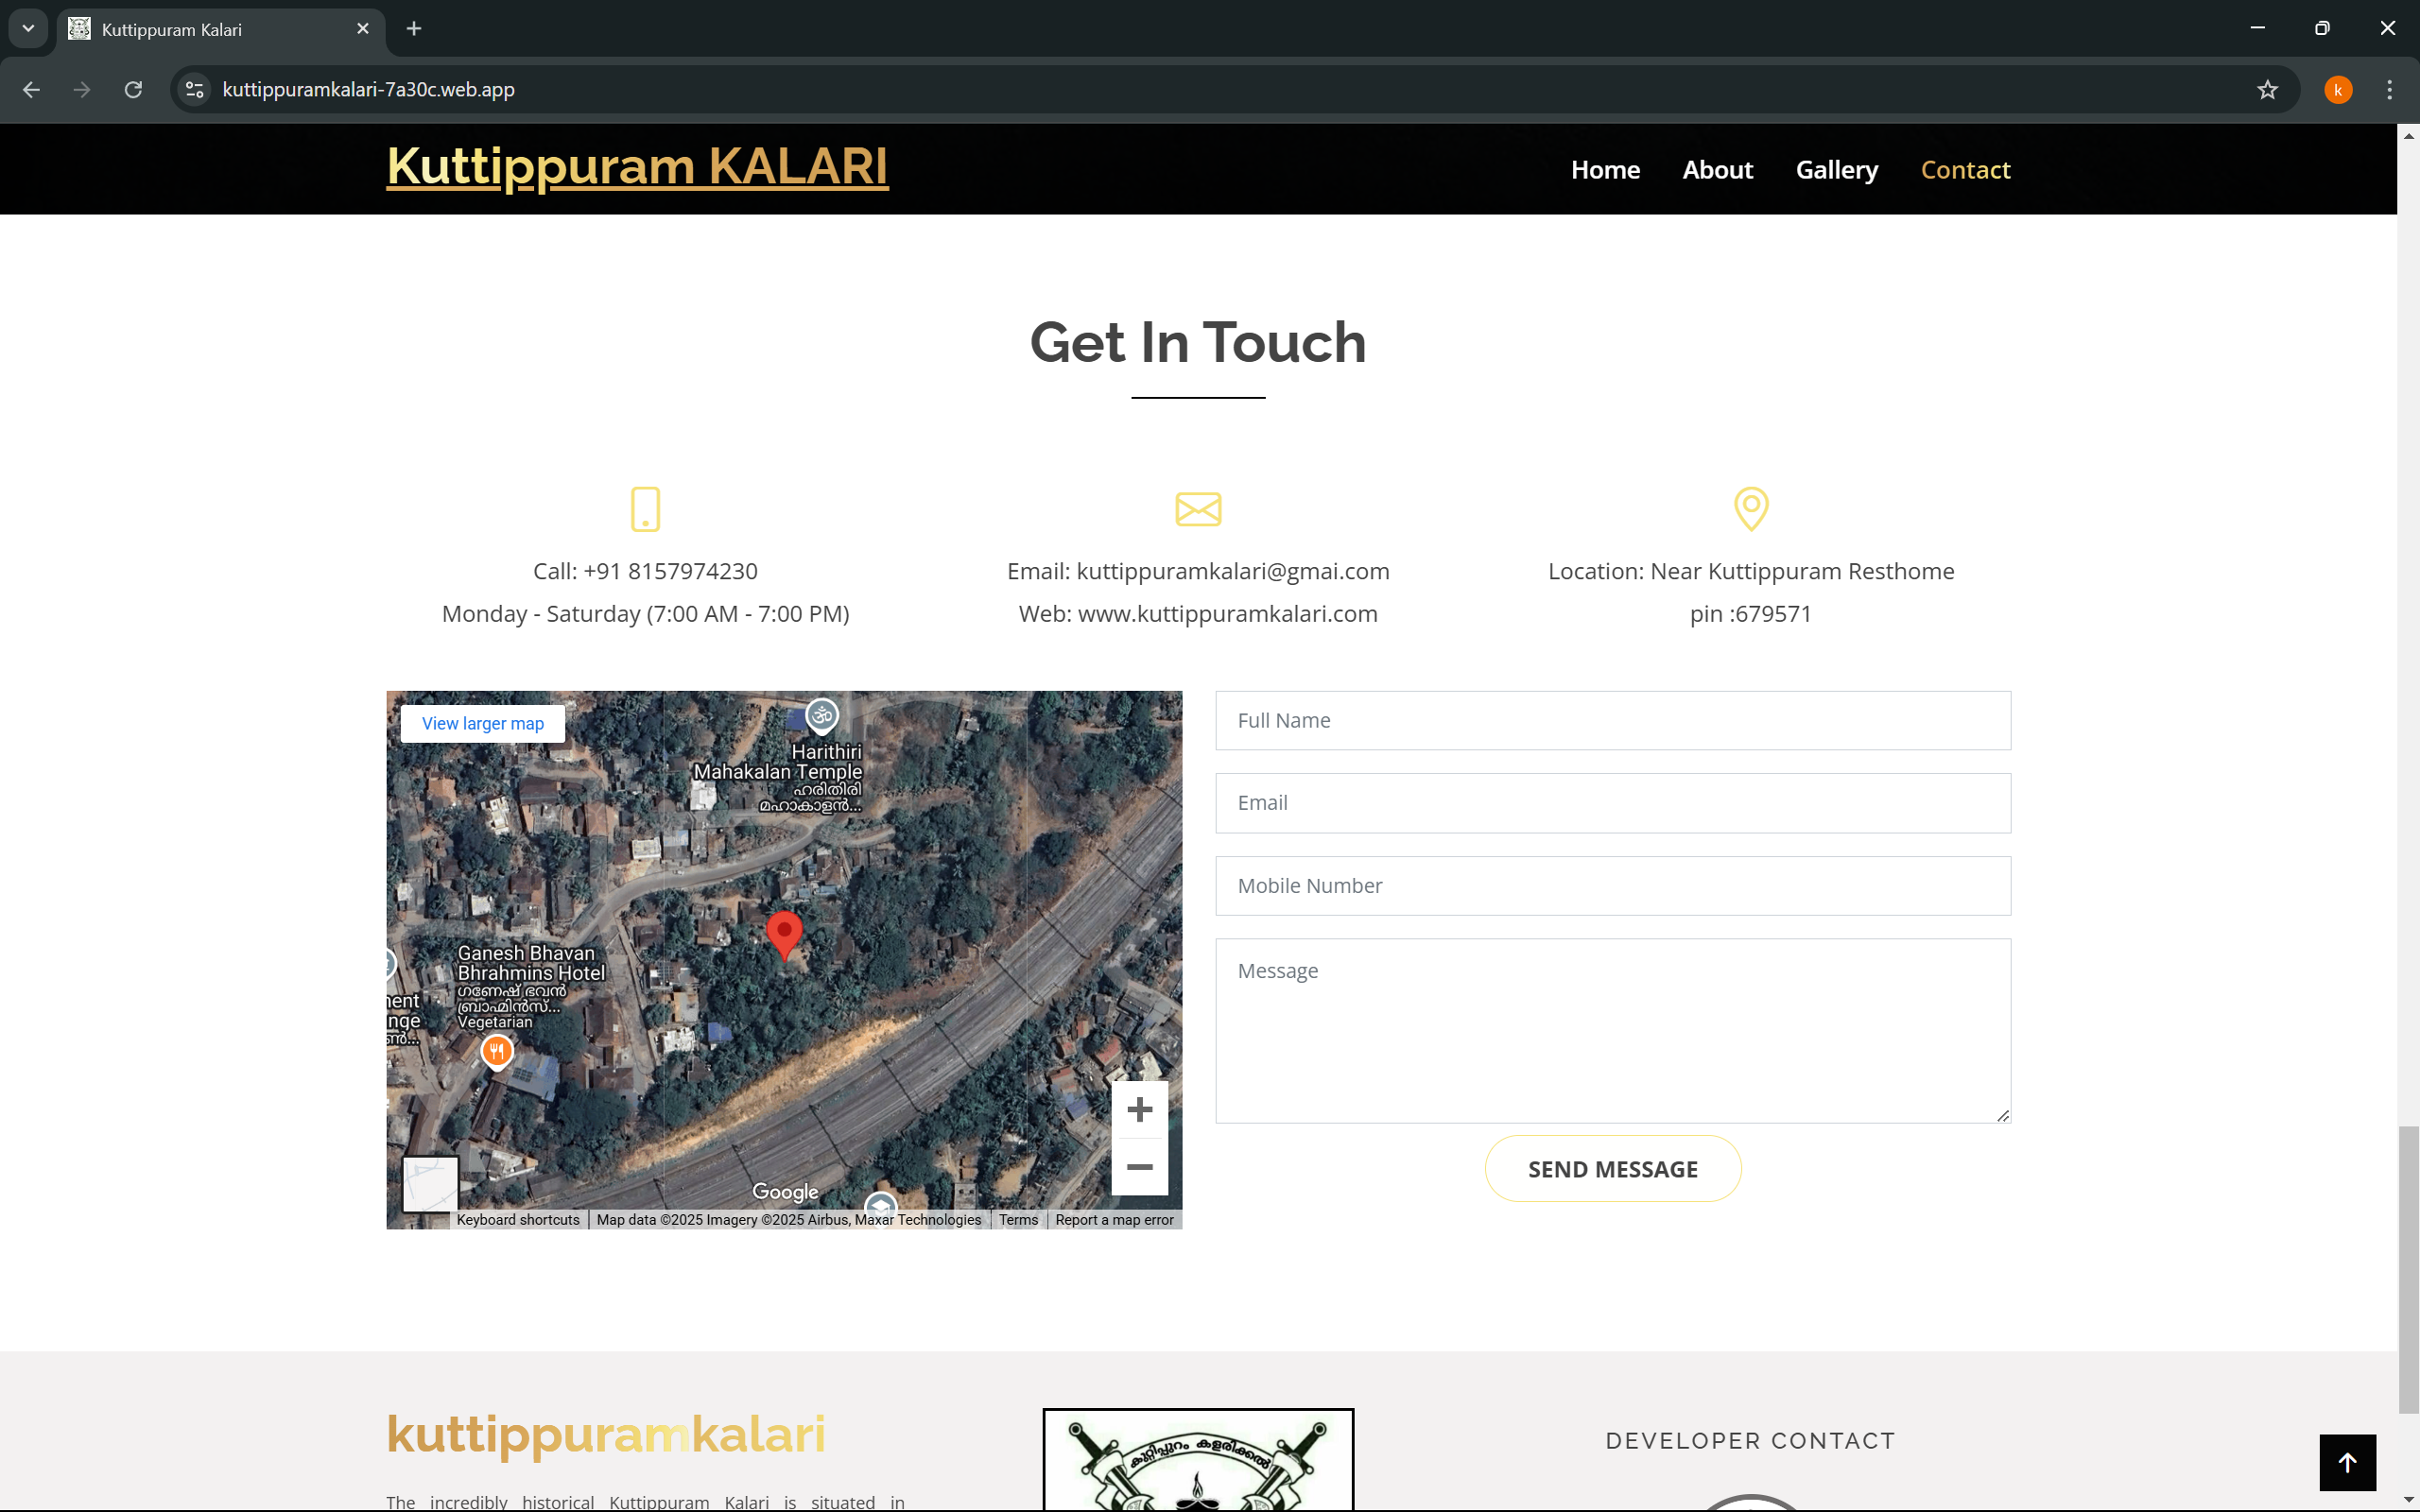Open the About nav item
2420x1512 pixels.
1717,170
